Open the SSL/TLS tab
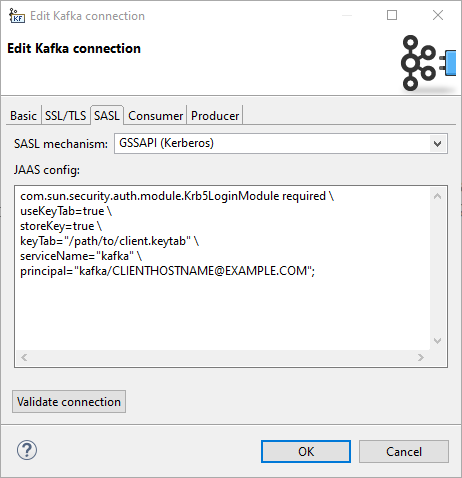Screen dimensions: 462x478 [x=65, y=116]
